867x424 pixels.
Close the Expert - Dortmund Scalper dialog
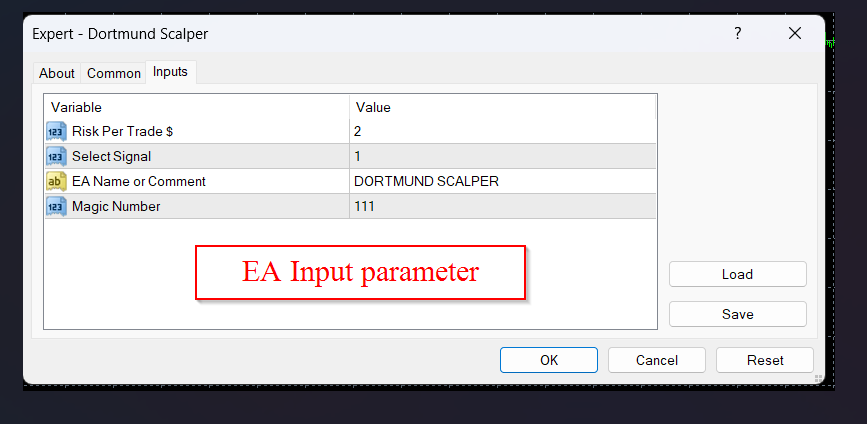click(x=795, y=34)
